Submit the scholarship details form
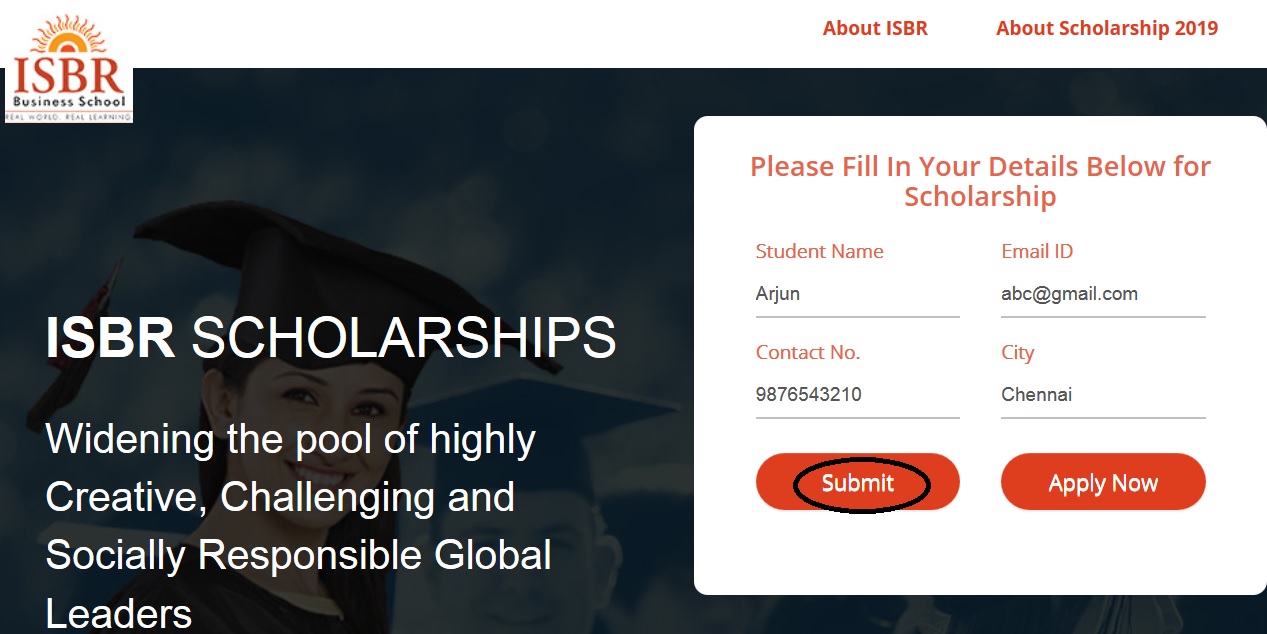 (858, 483)
